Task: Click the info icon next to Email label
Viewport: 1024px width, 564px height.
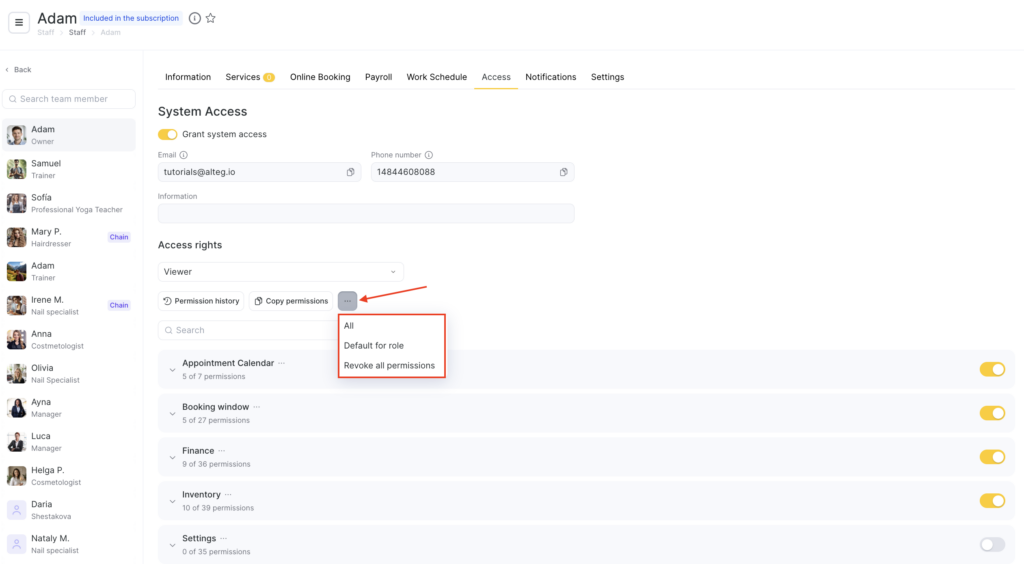Action: (x=184, y=155)
